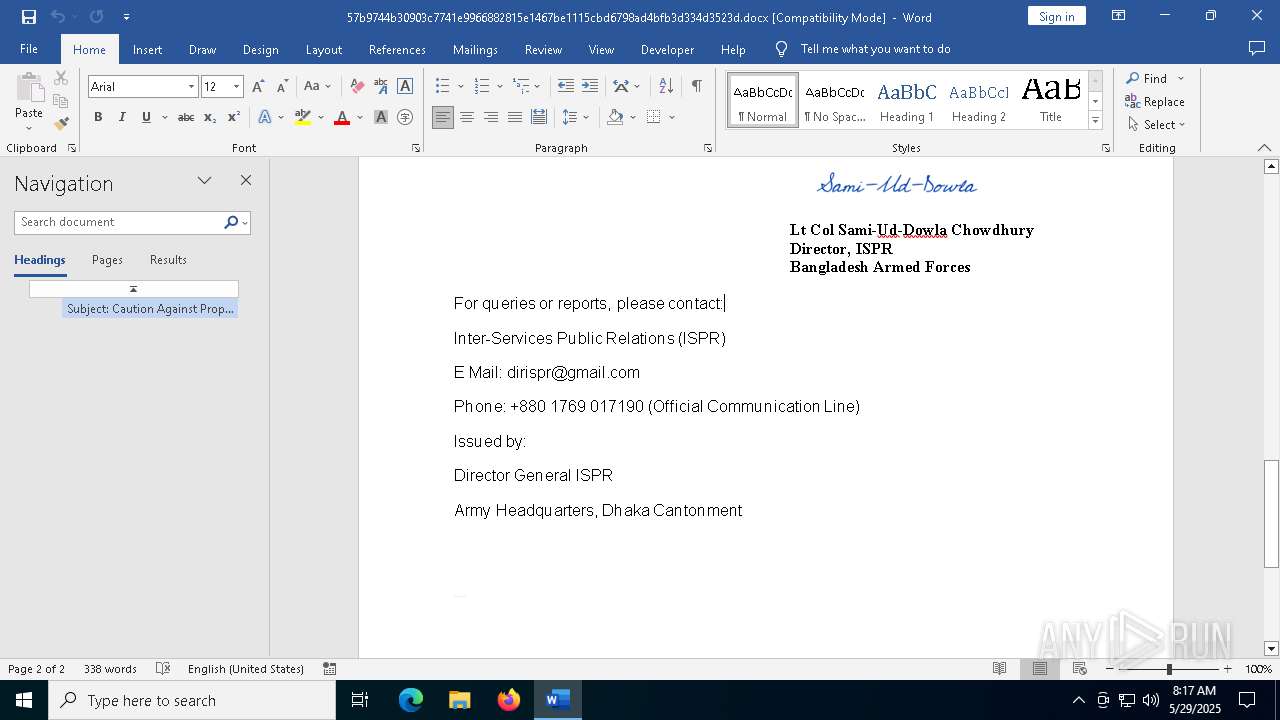Image resolution: width=1280 pixels, height=720 pixels.
Task: Open the Select dropdown in Editing group
Action: 1157,125
